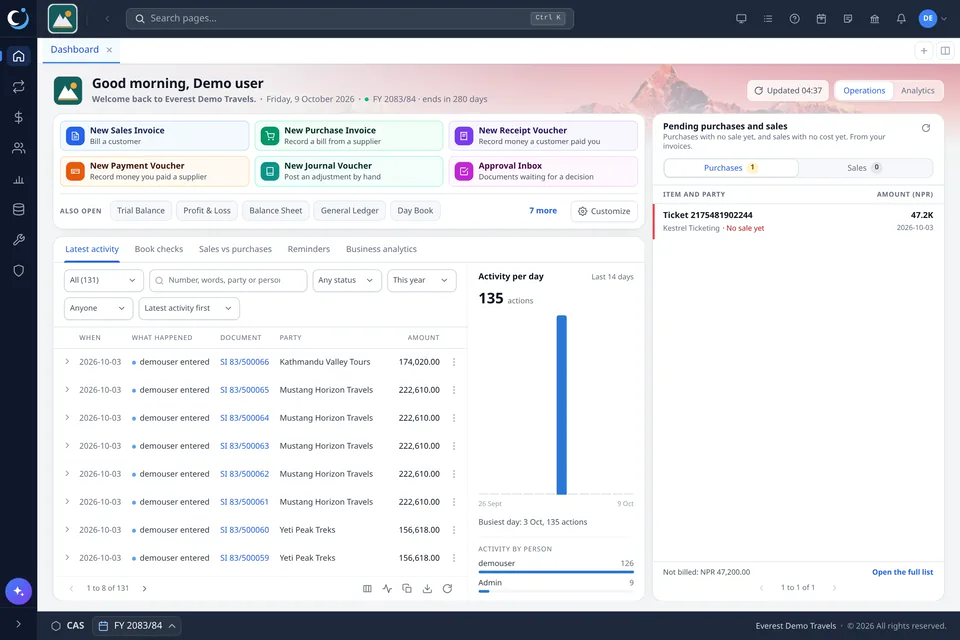Click the bank building icon in top bar
The height and width of the screenshot is (640, 960).
tap(874, 18)
